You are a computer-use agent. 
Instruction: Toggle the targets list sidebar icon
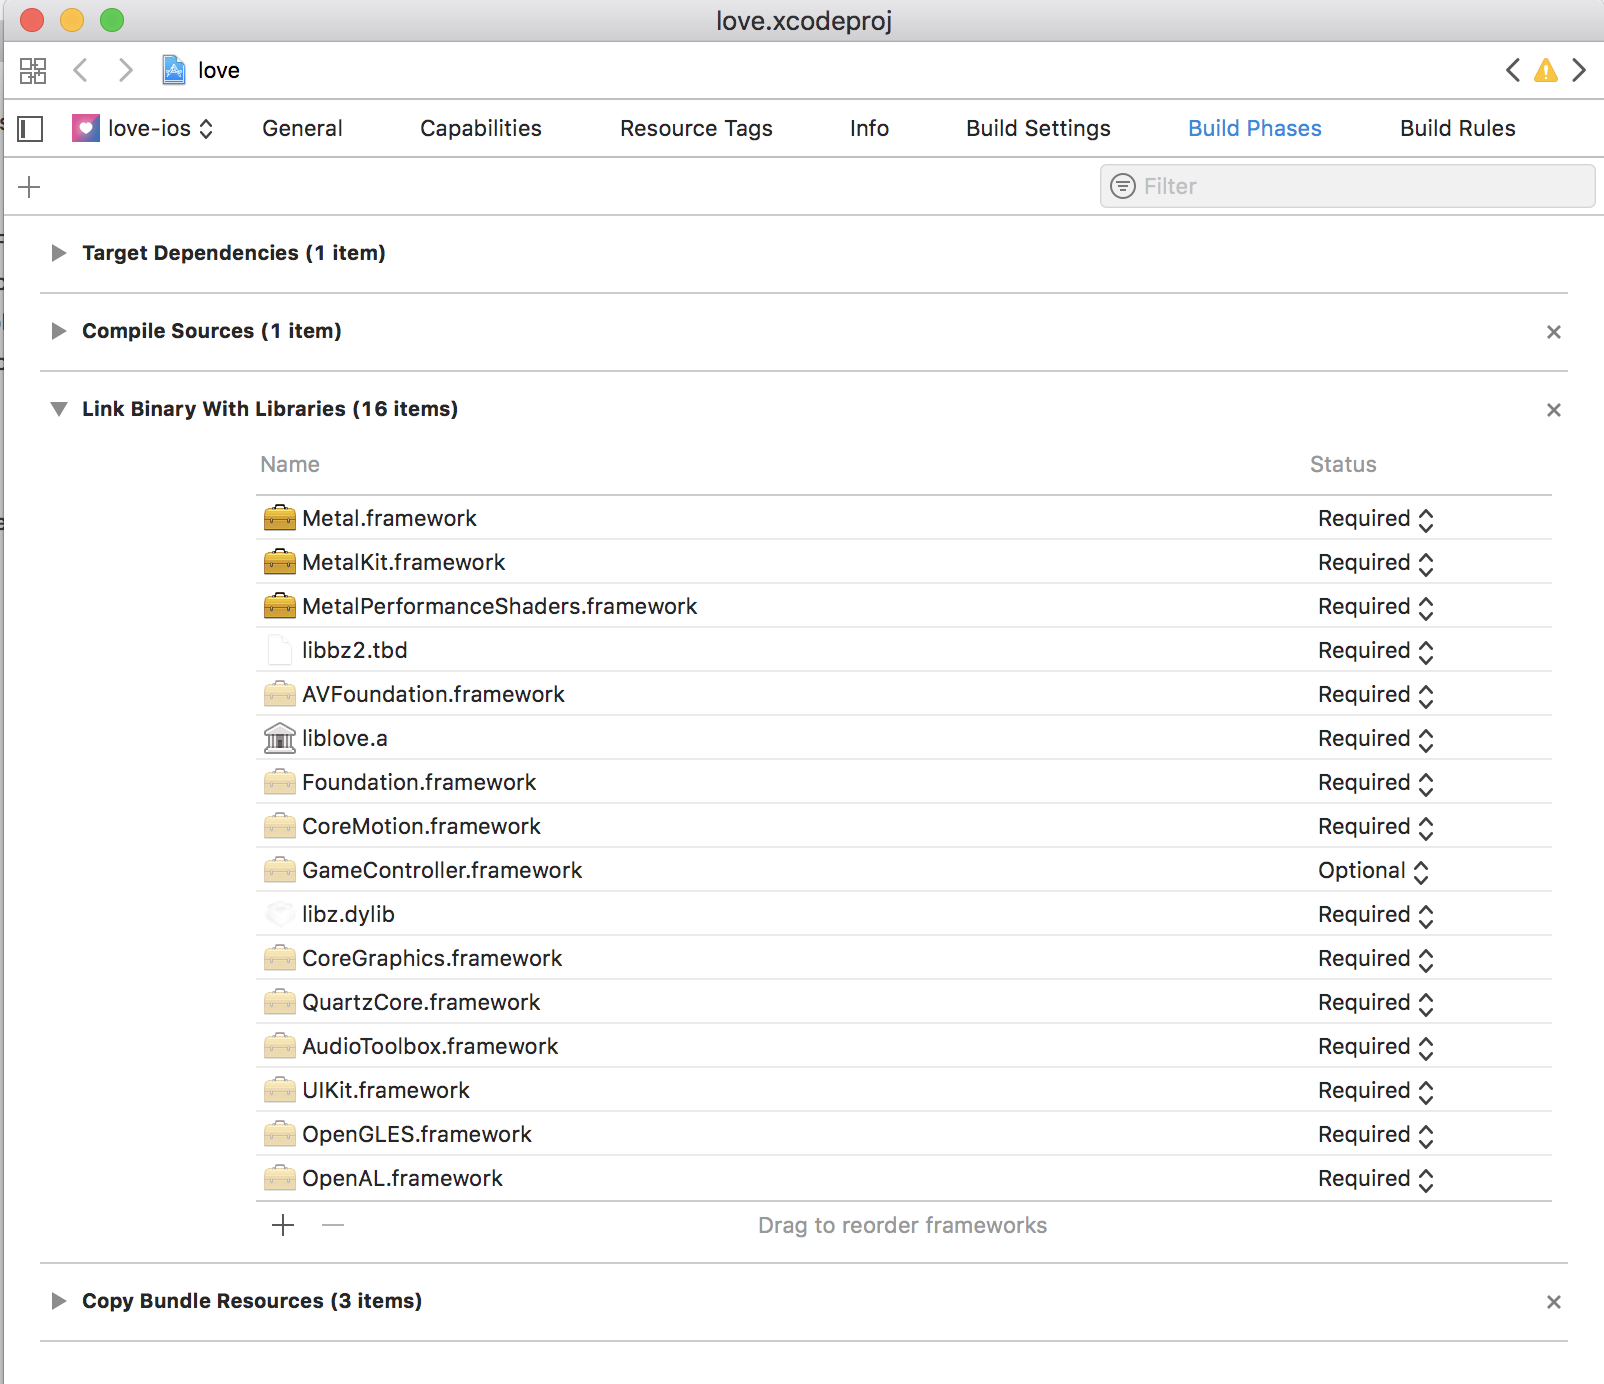[31, 129]
